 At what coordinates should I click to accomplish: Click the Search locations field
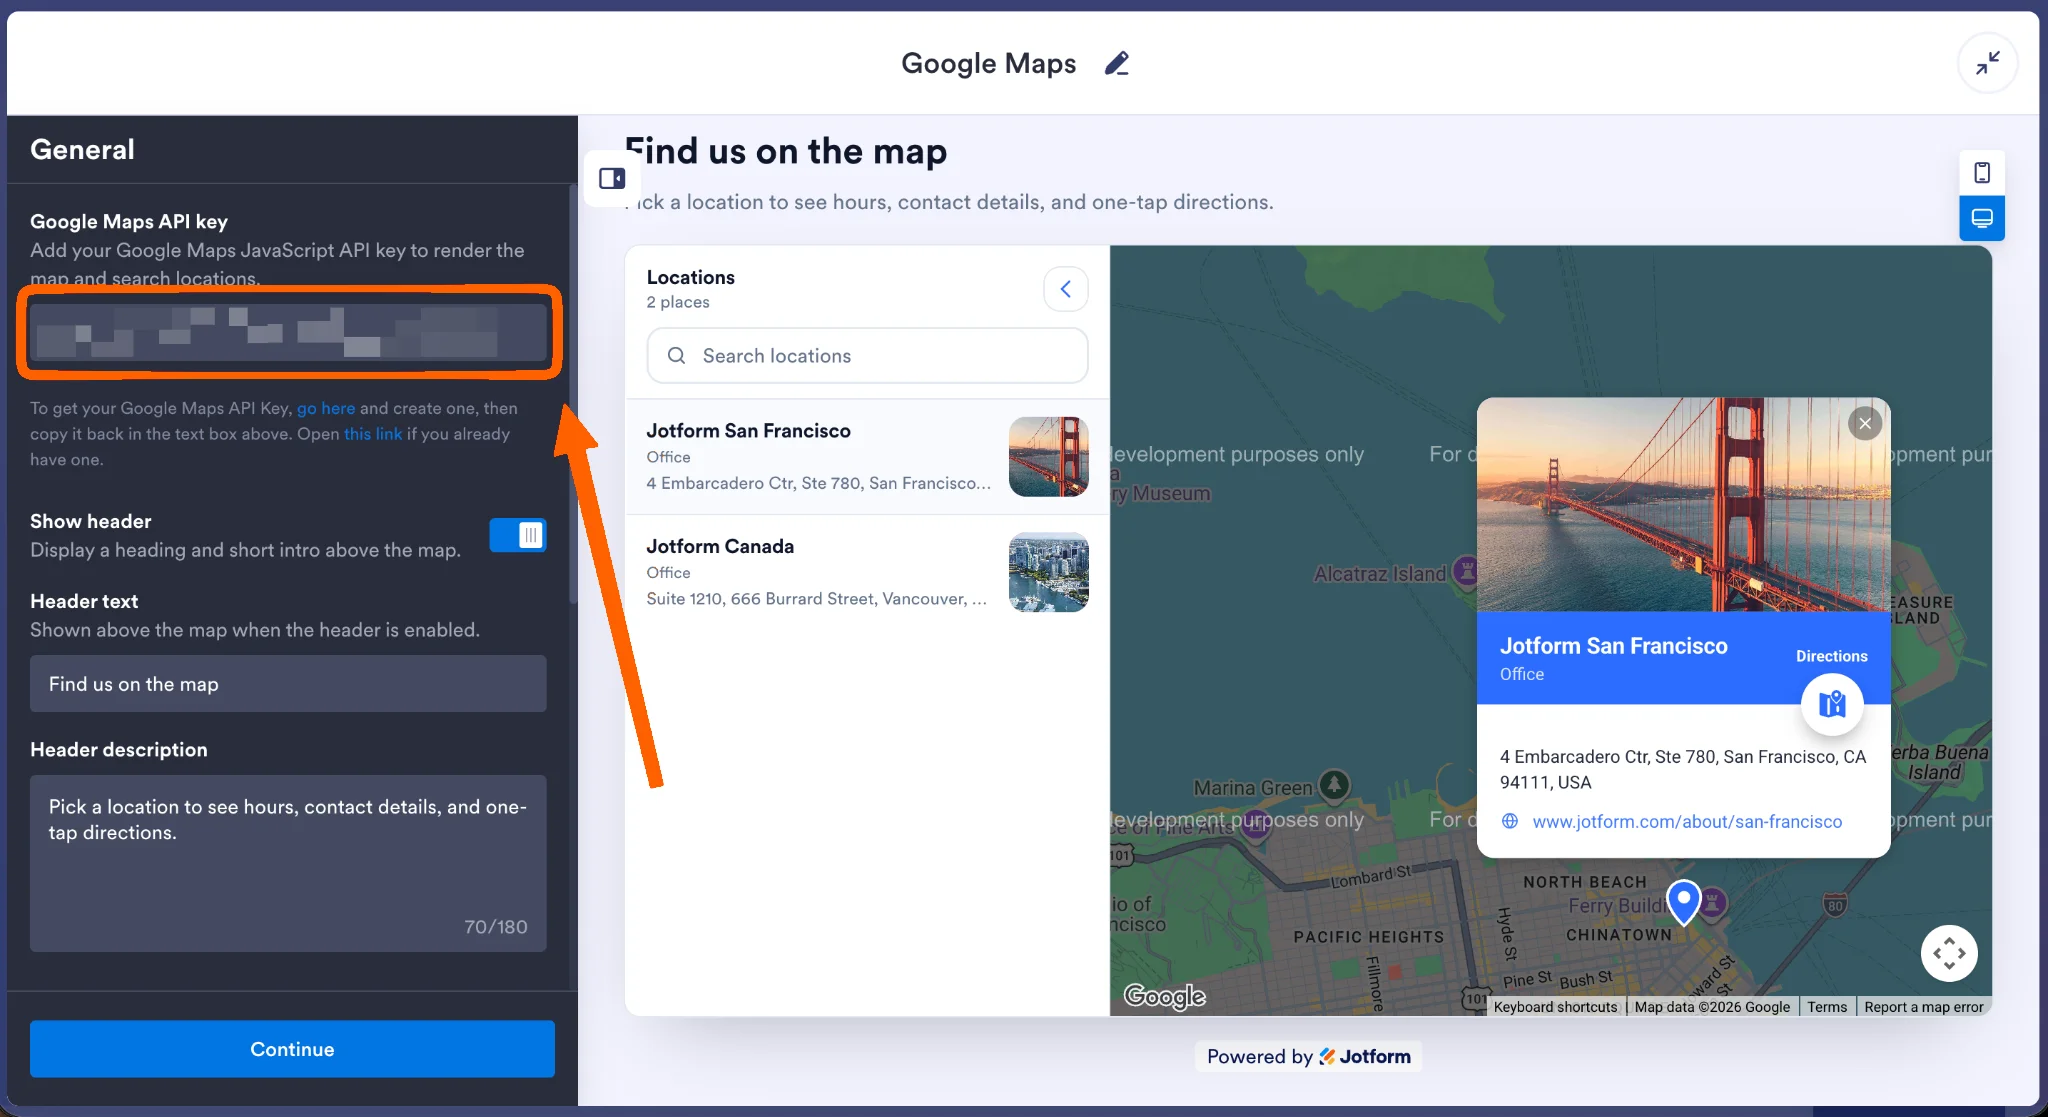click(x=867, y=356)
